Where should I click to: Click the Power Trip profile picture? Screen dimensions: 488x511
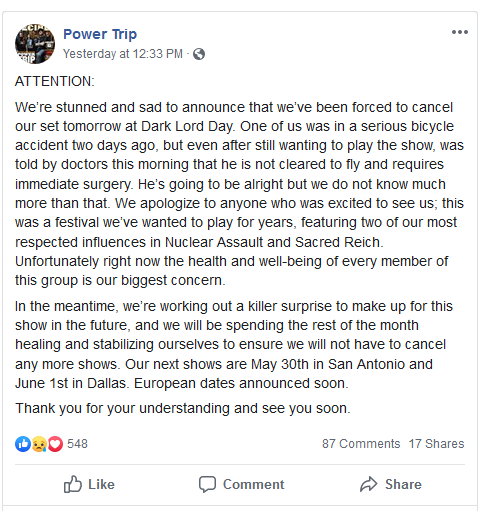pyautogui.click(x=35, y=44)
